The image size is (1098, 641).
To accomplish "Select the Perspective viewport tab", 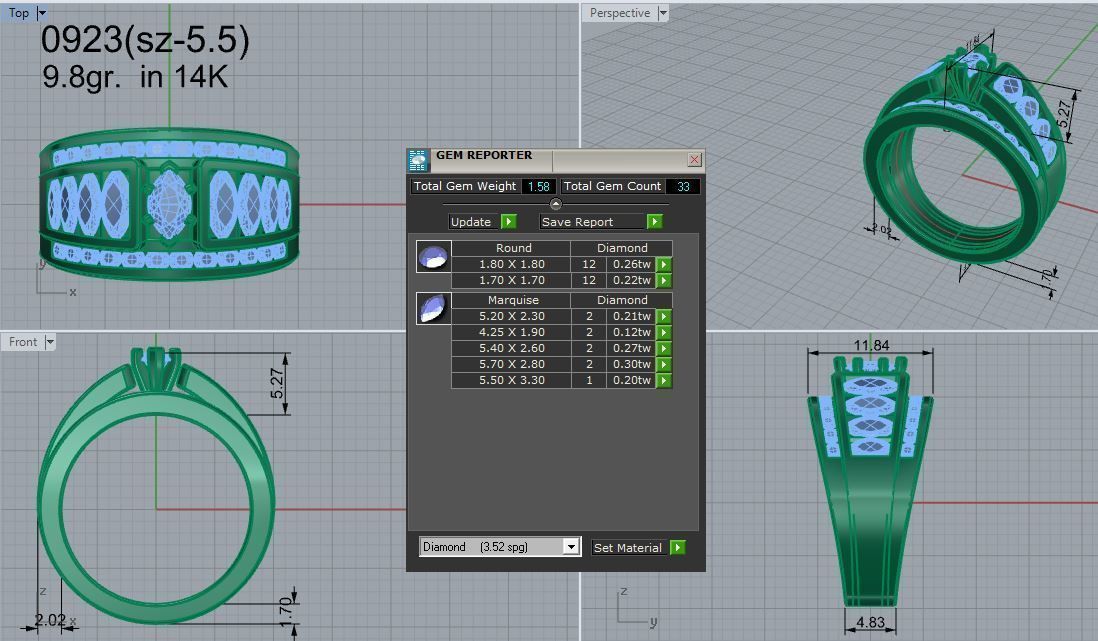I will (x=620, y=13).
